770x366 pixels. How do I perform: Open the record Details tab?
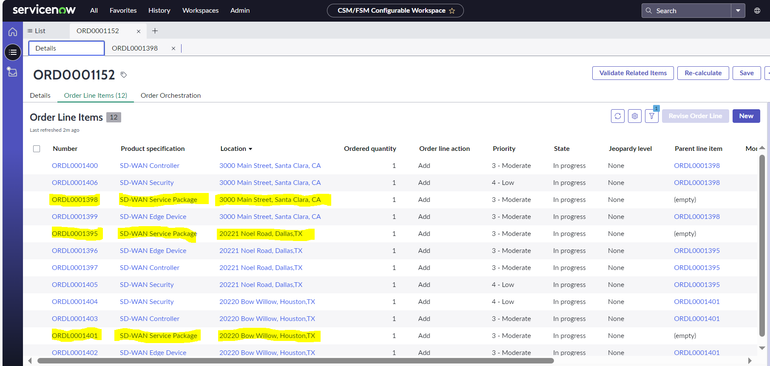[x=40, y=95]
